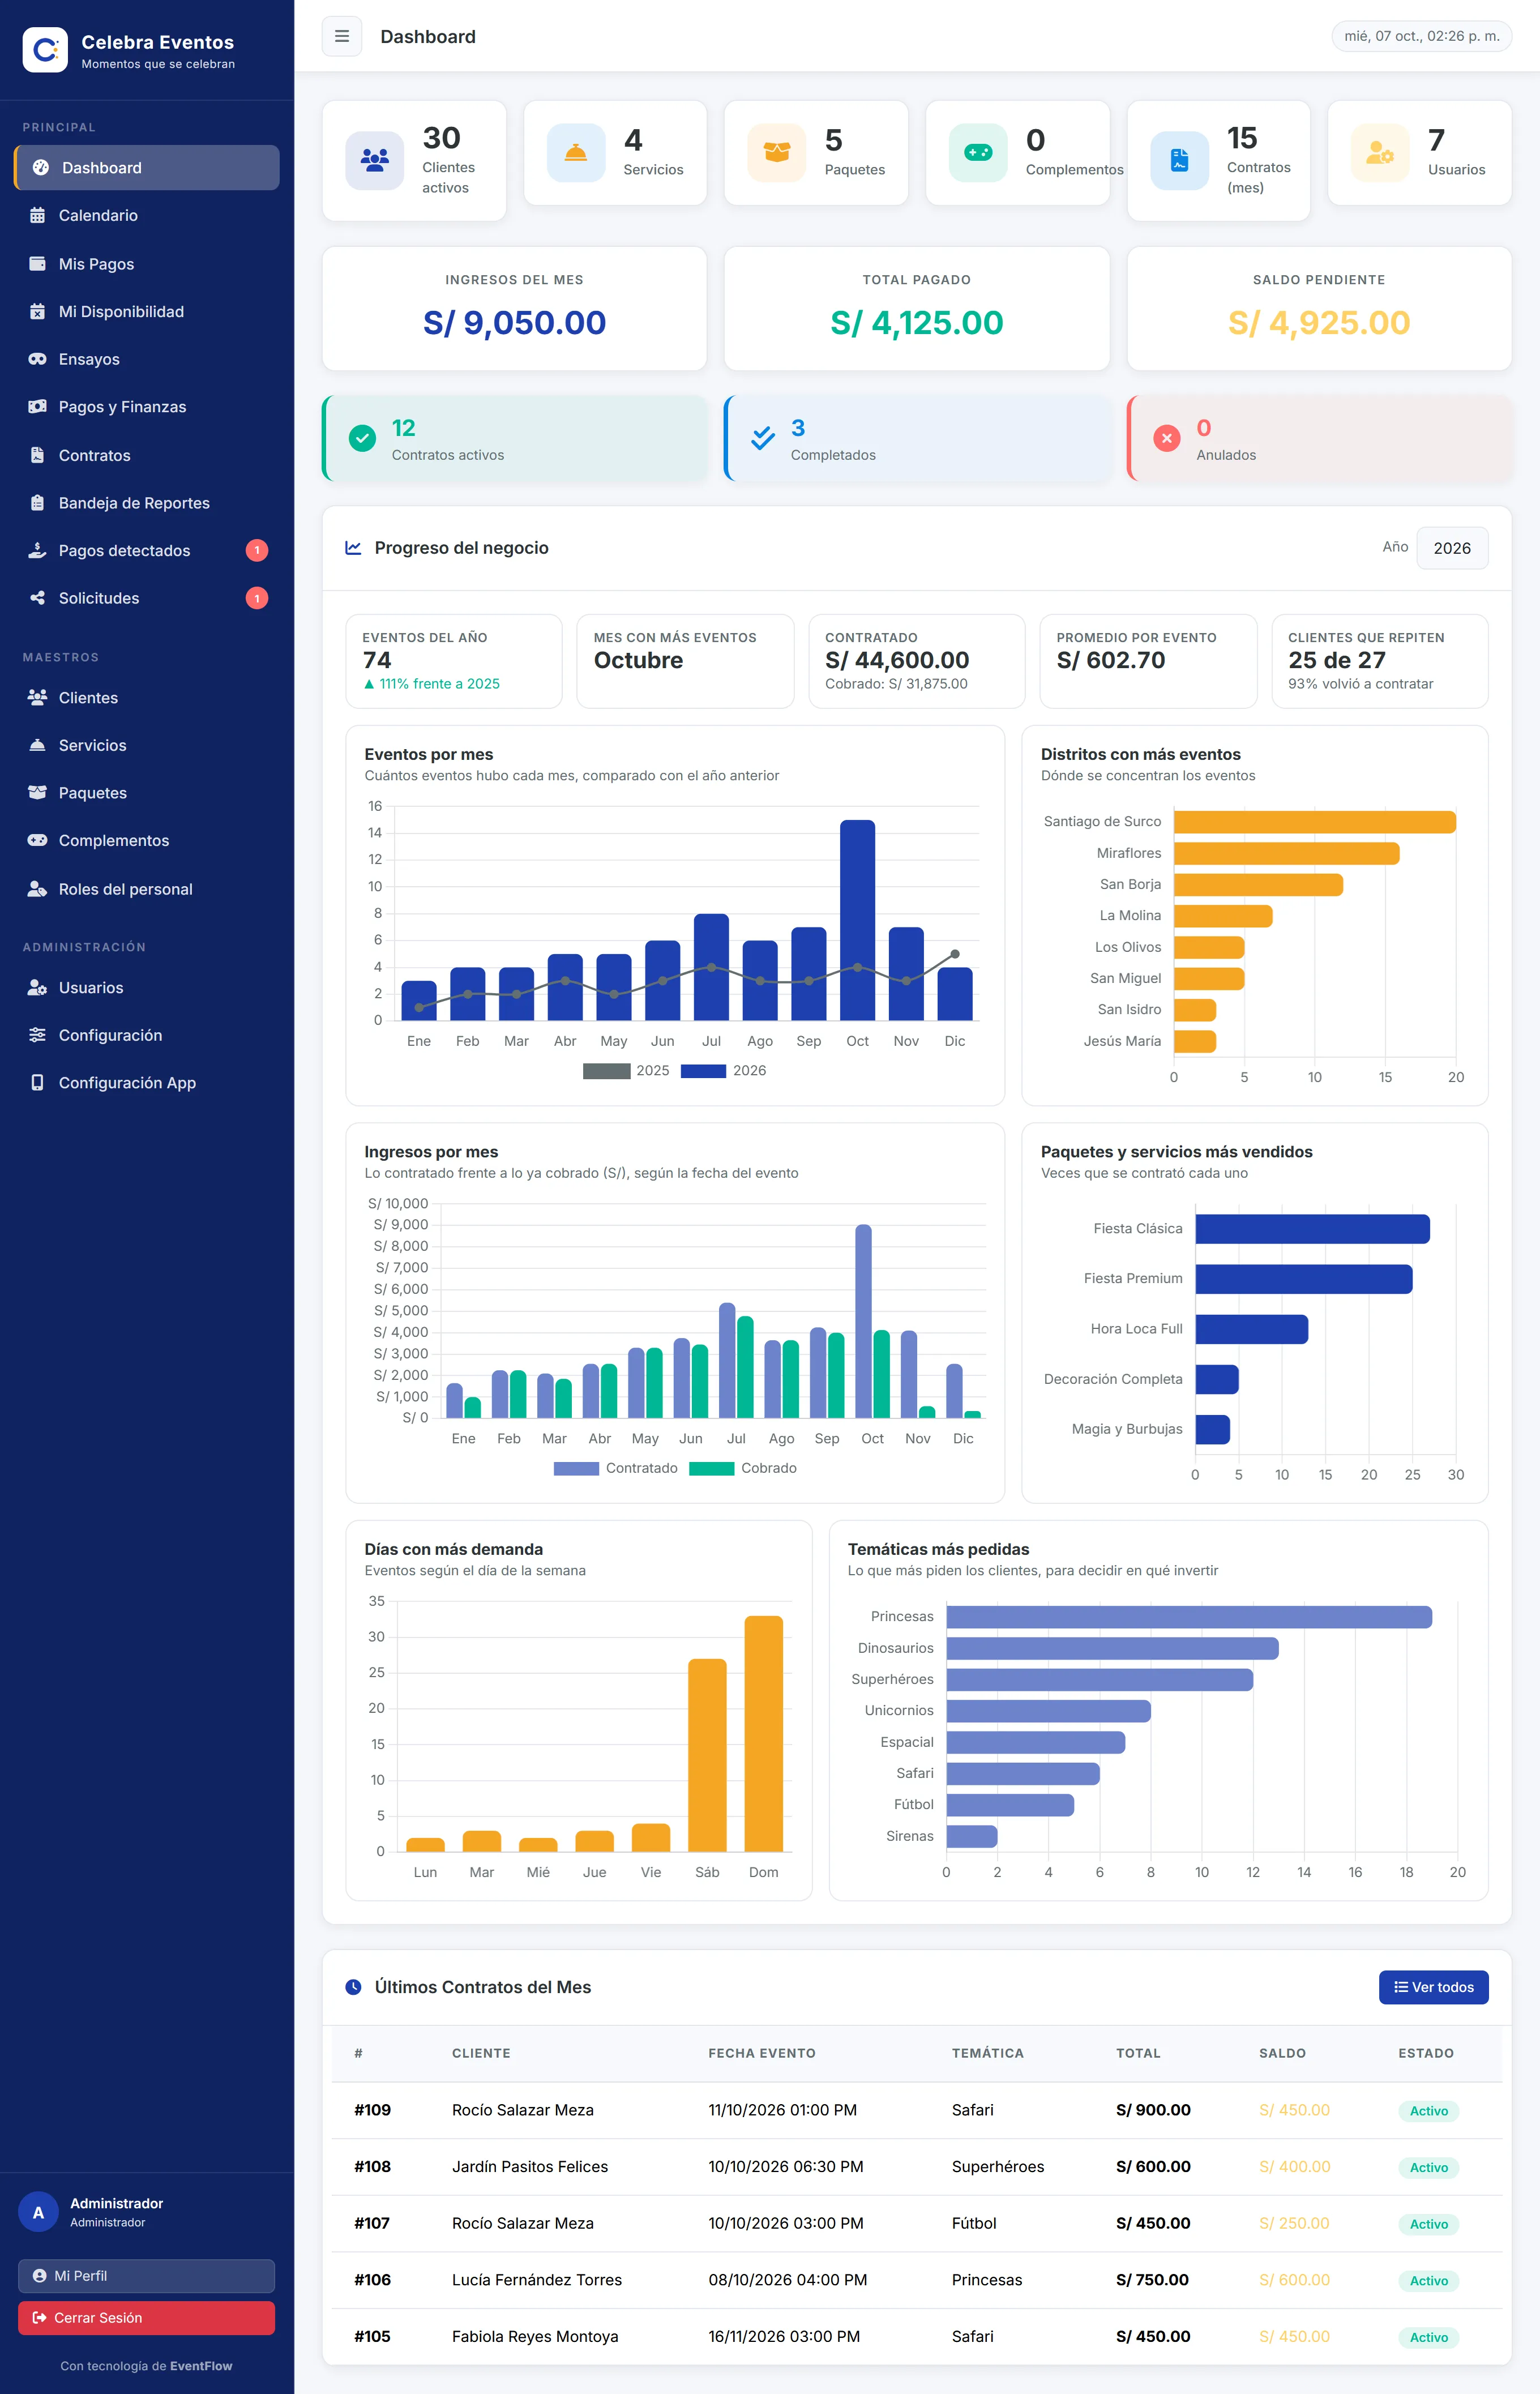
Task: Click the Activo badge in row #106
Action: coord(1428,2281)
